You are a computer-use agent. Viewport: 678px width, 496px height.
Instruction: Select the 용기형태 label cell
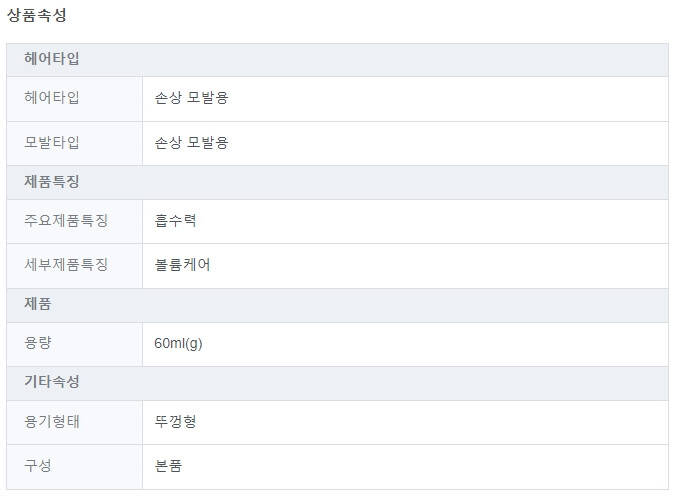[52, 421]
